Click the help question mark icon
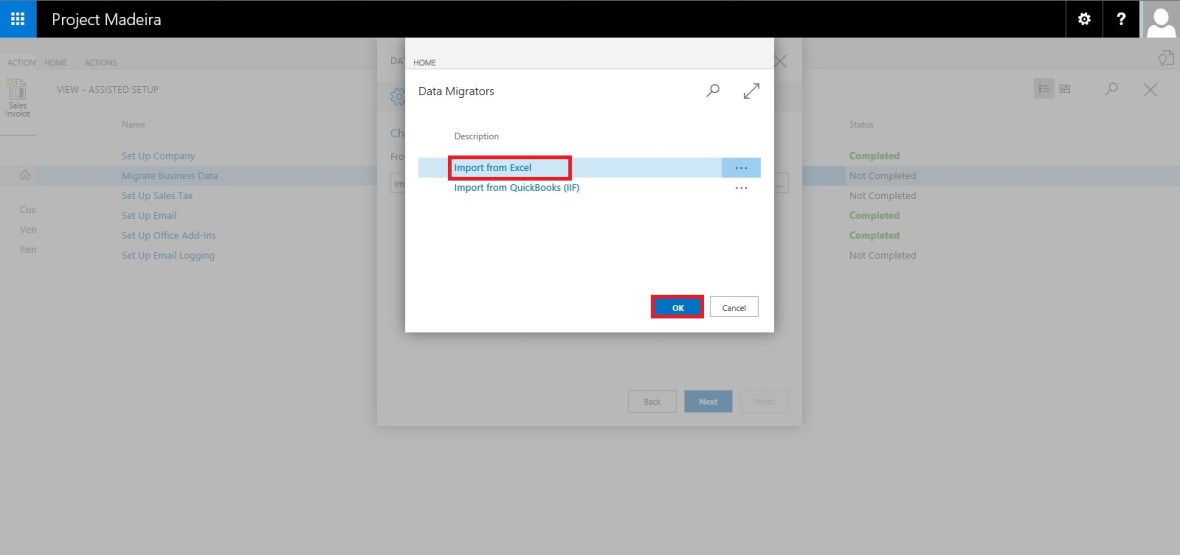 [1121, 19]
